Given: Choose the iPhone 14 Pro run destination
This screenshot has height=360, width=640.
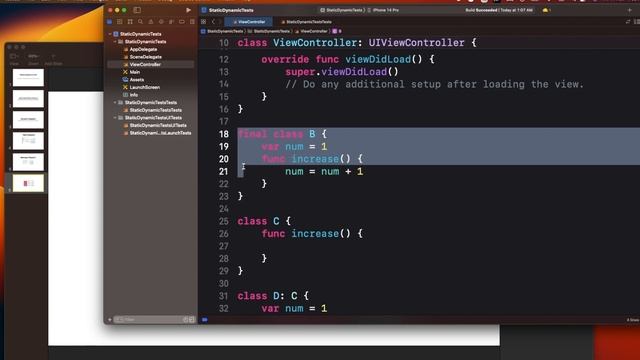Looking at the screenshot, I should (384, 10).
